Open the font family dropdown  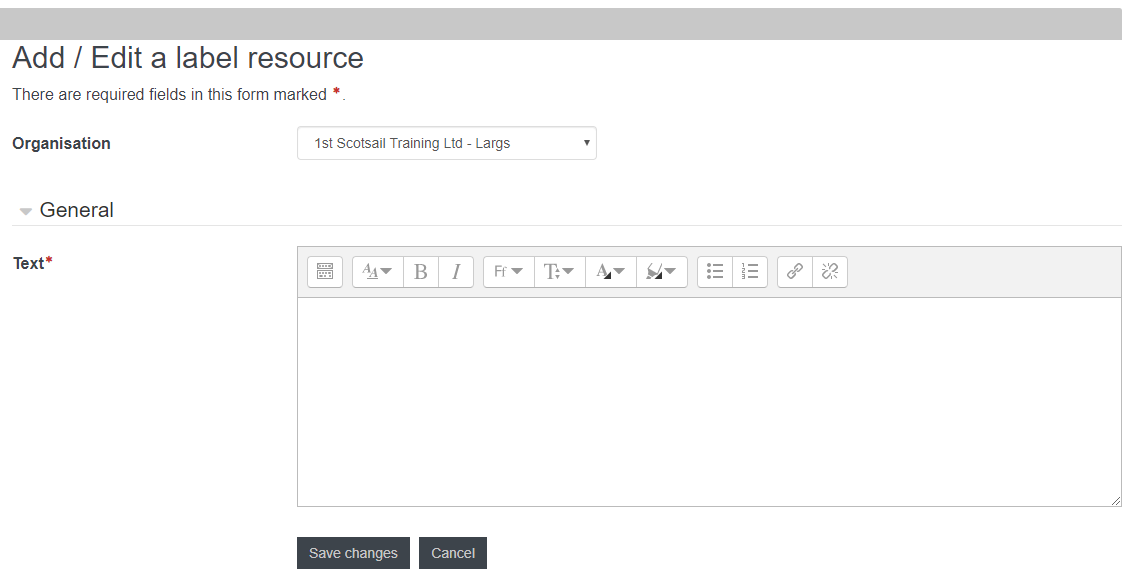click(x=508, y=272)
